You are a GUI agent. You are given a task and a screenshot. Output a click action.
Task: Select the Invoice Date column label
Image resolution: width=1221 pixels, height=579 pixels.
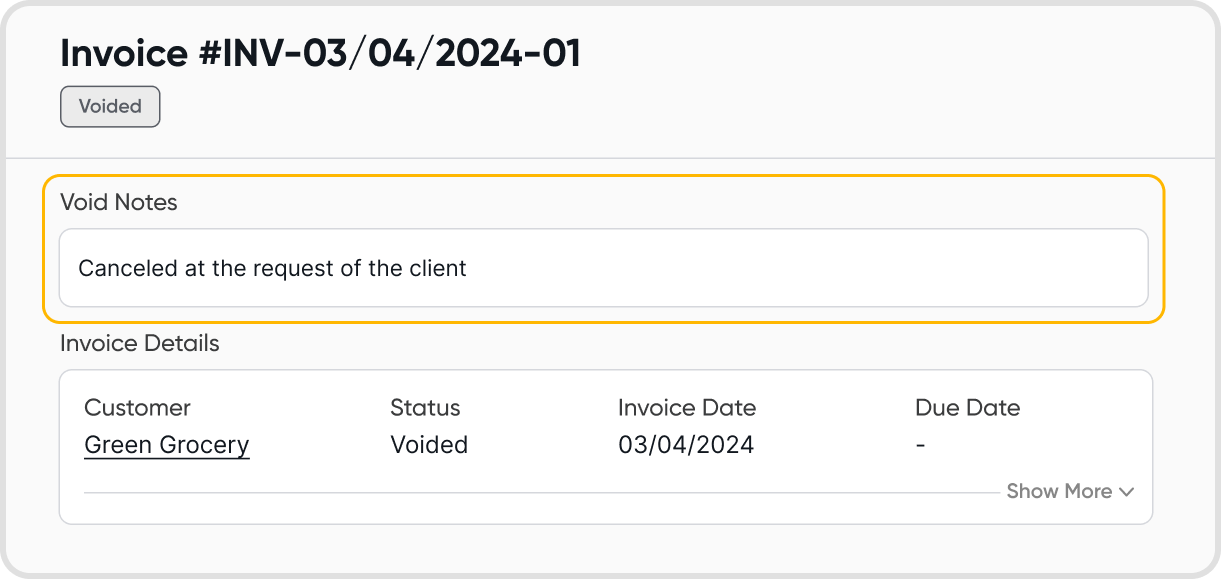point(687,408)
